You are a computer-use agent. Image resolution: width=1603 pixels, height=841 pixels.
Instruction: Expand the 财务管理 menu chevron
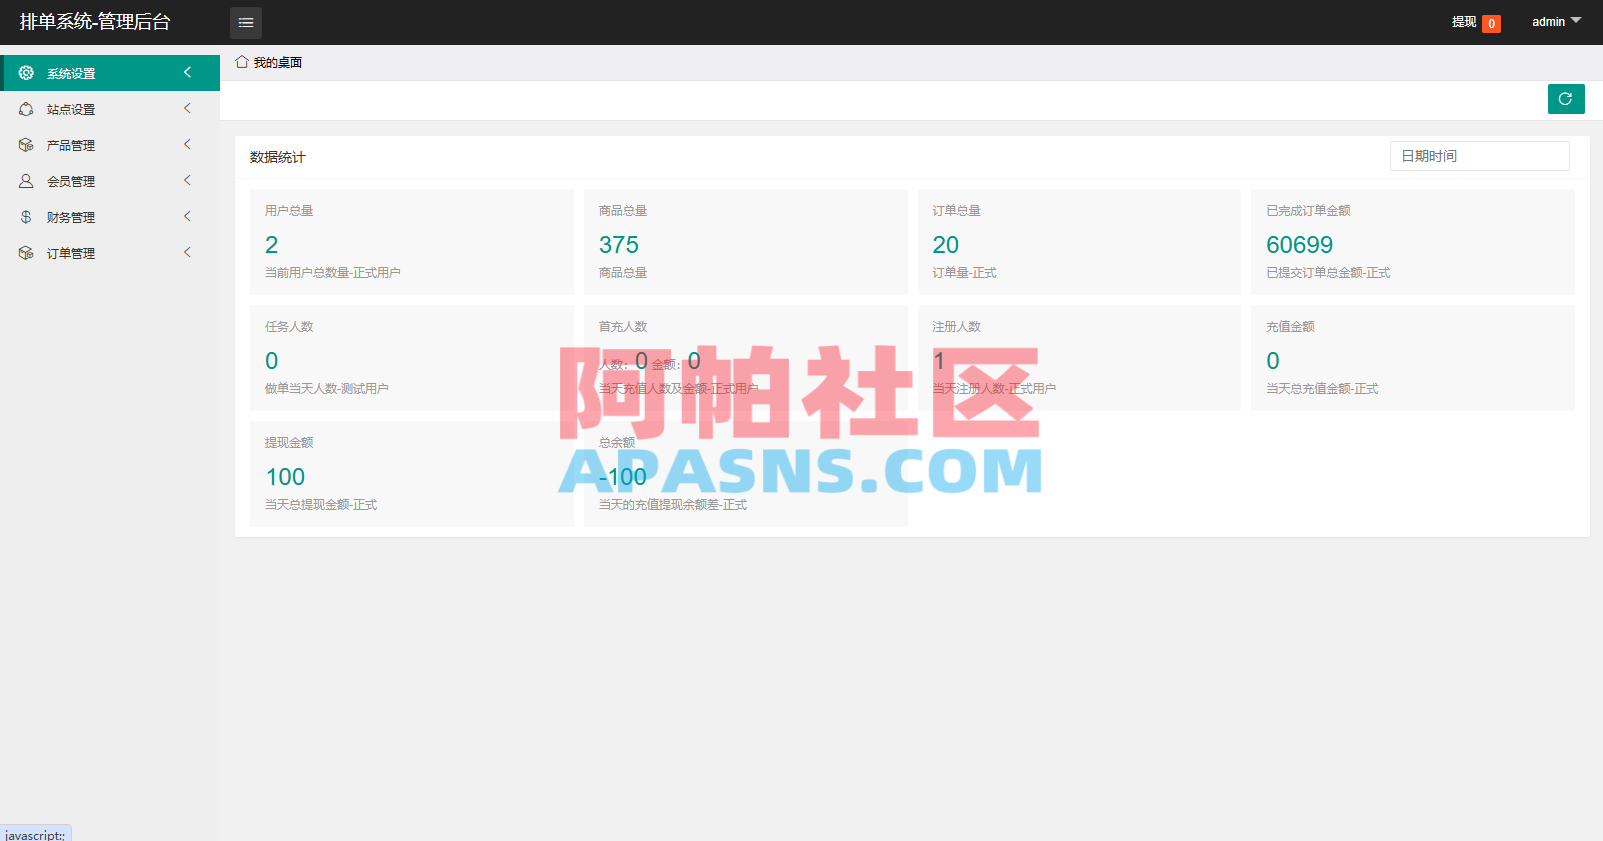187,216
